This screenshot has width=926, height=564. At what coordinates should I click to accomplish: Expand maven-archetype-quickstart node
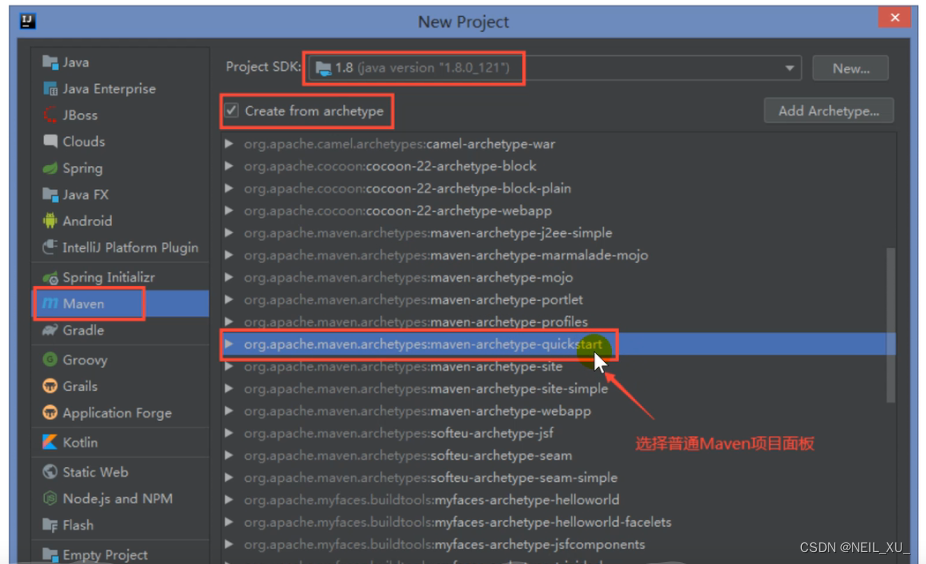point(229,344)
